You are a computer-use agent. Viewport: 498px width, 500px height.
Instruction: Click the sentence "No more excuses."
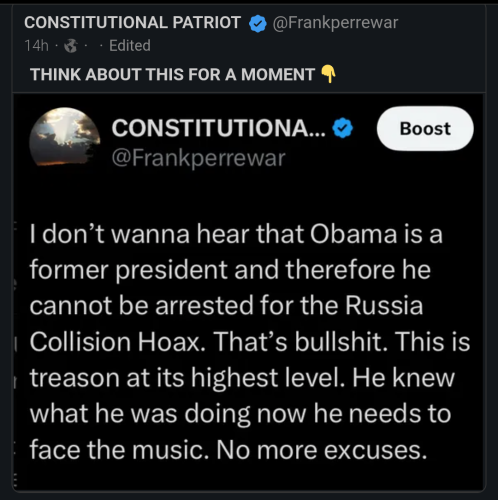(x=322, y=450)
